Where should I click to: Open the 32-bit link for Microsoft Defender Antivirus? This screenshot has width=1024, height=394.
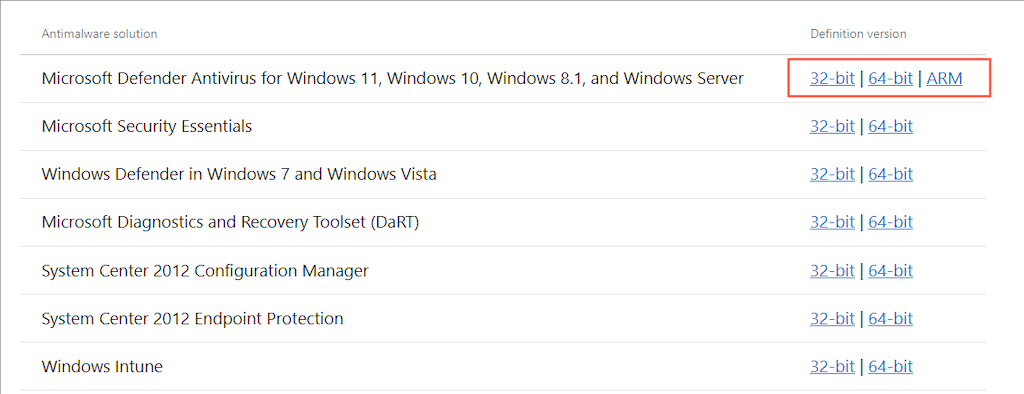tap(832, 78)
